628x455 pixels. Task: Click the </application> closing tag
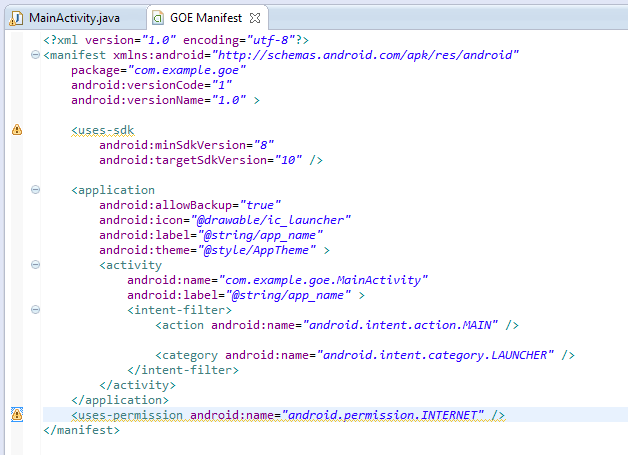coord(120,400)
